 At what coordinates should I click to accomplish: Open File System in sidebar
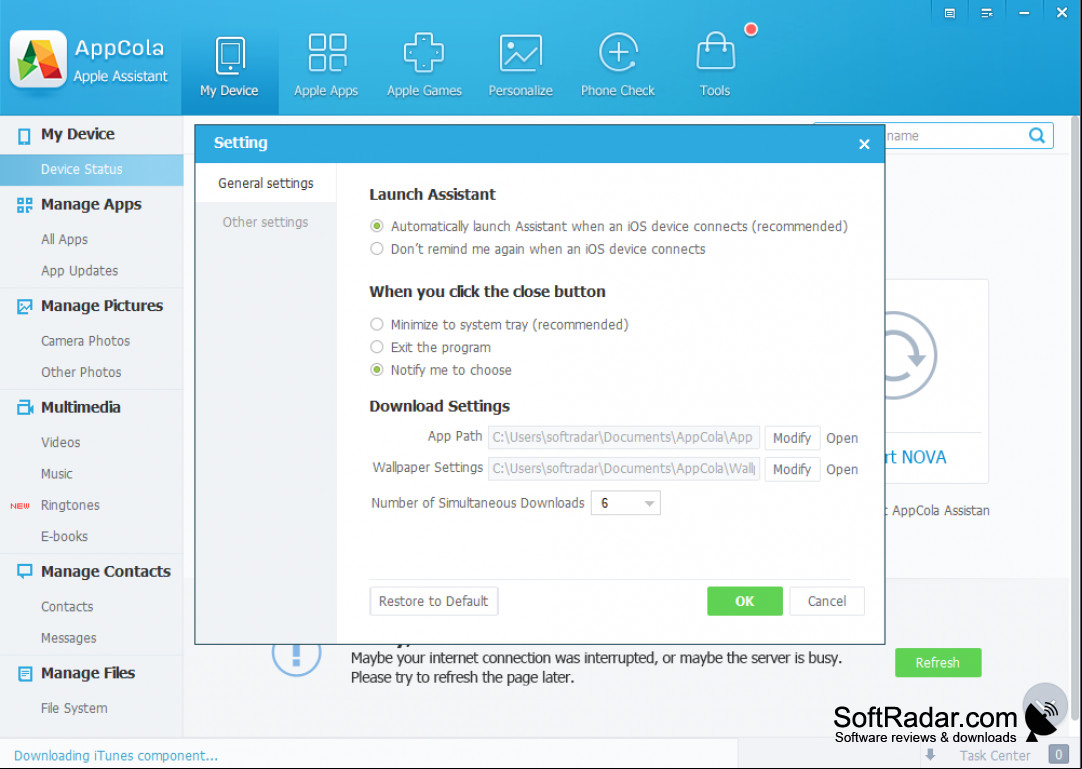pyautogui.click(x=74, y=708)
